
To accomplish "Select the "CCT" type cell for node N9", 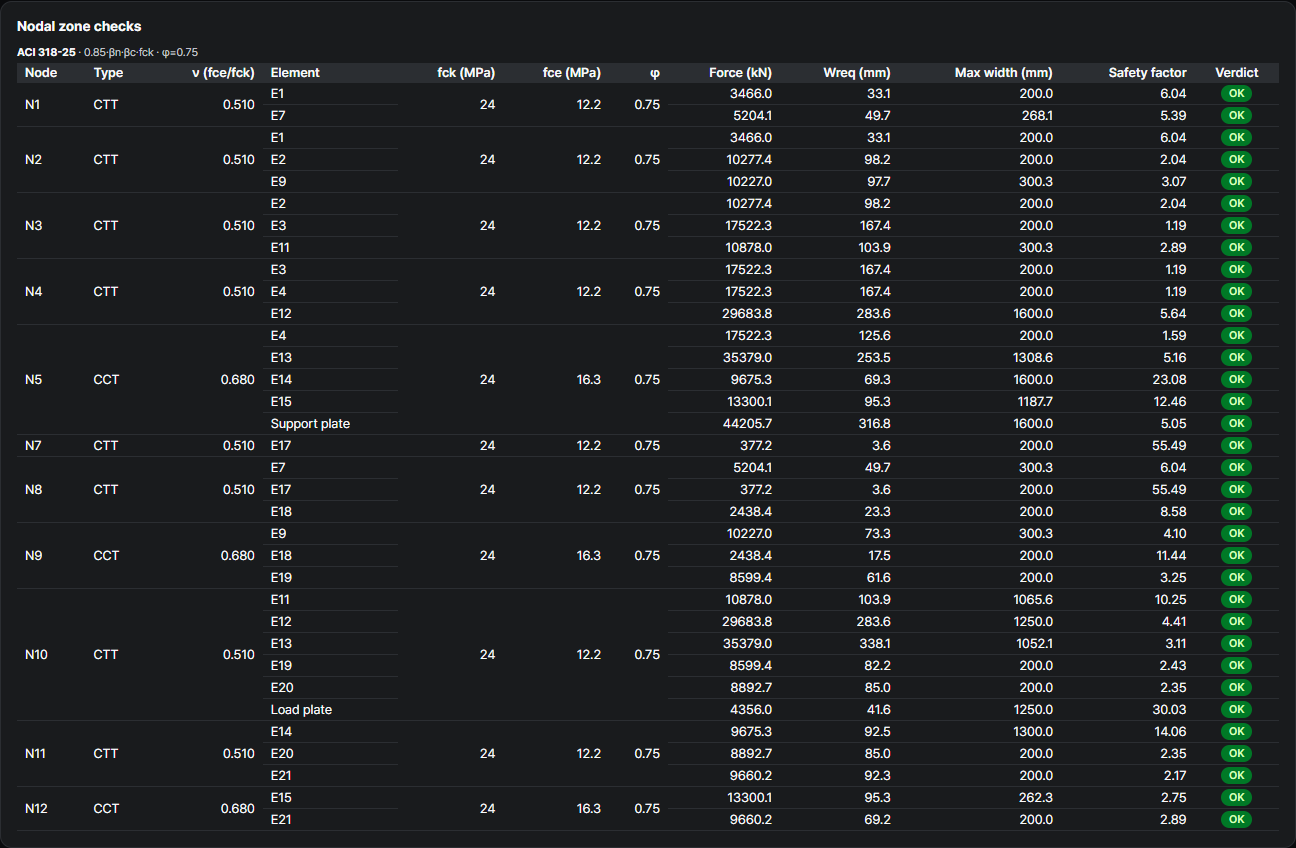I will [106, 556].
